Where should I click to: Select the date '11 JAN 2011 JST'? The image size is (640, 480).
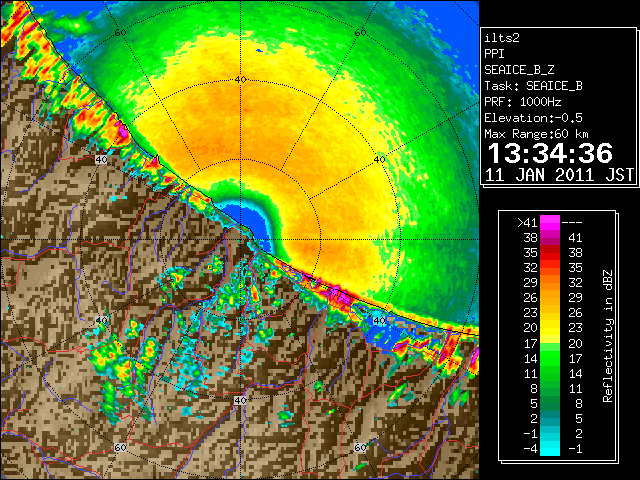coord(559,175)
